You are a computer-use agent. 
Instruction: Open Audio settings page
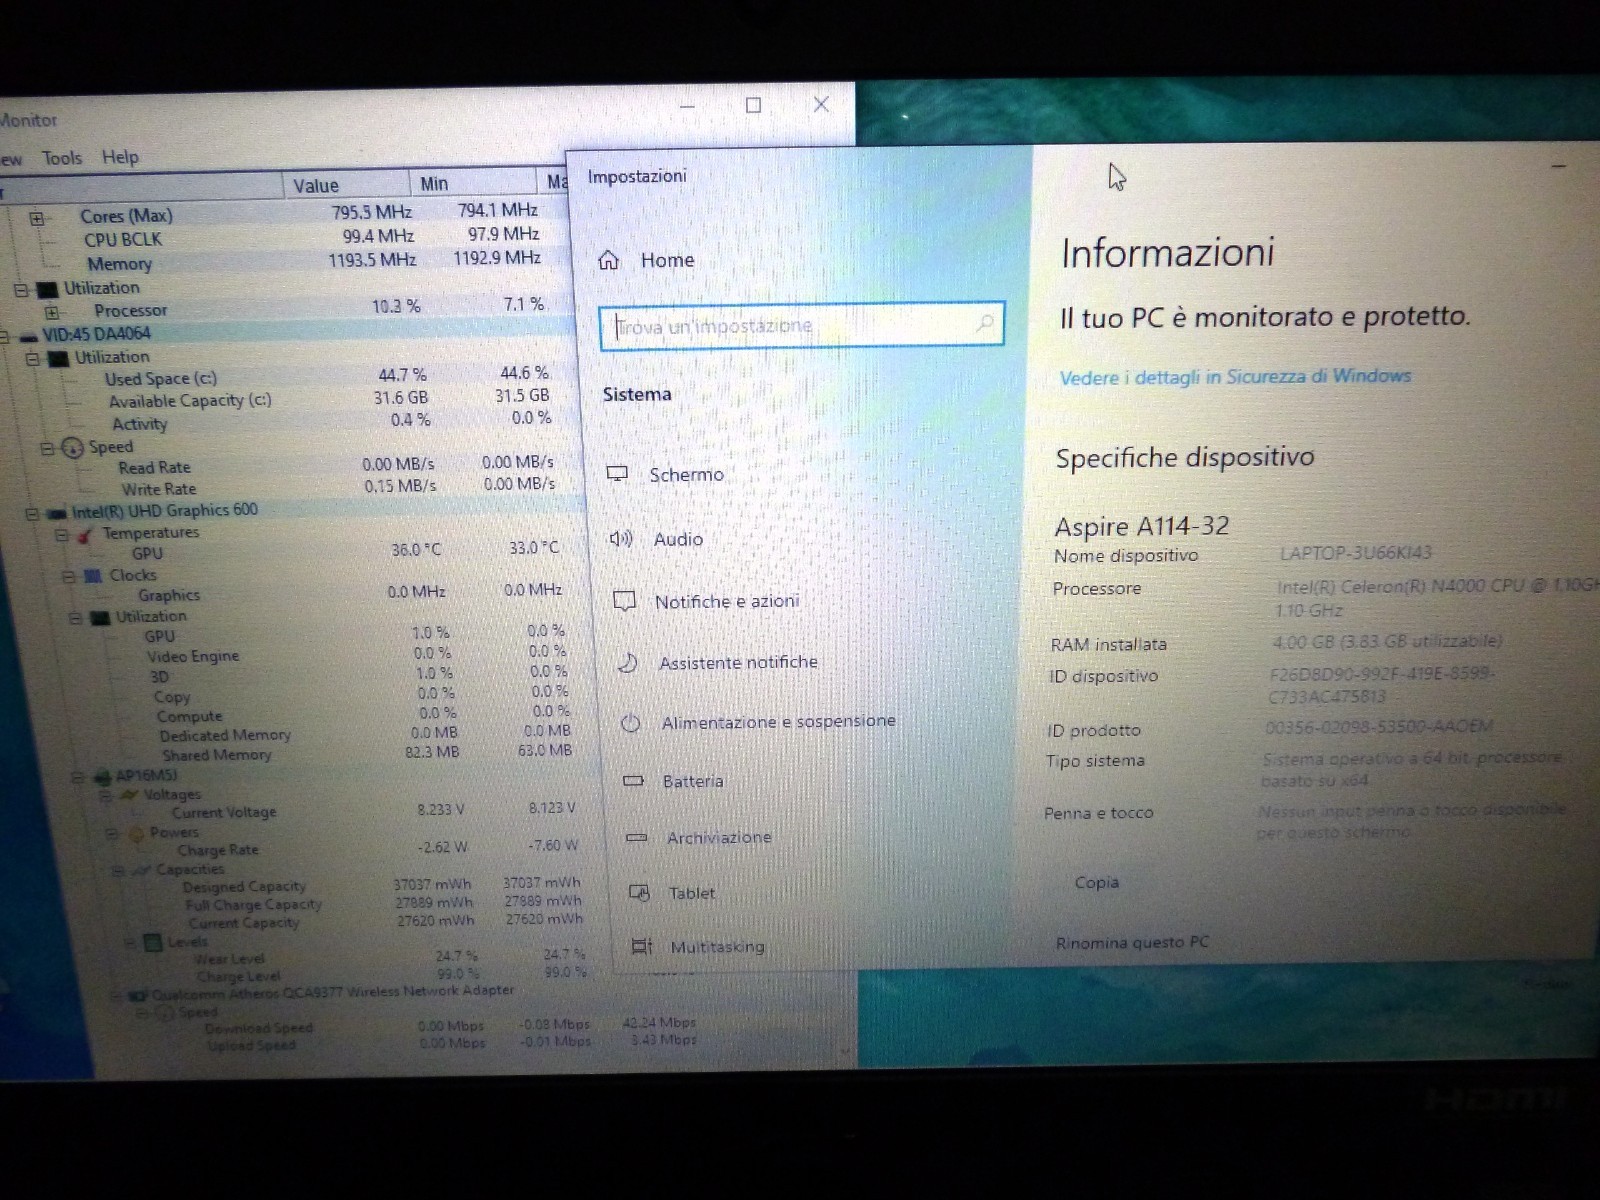(x=678, y=539)
